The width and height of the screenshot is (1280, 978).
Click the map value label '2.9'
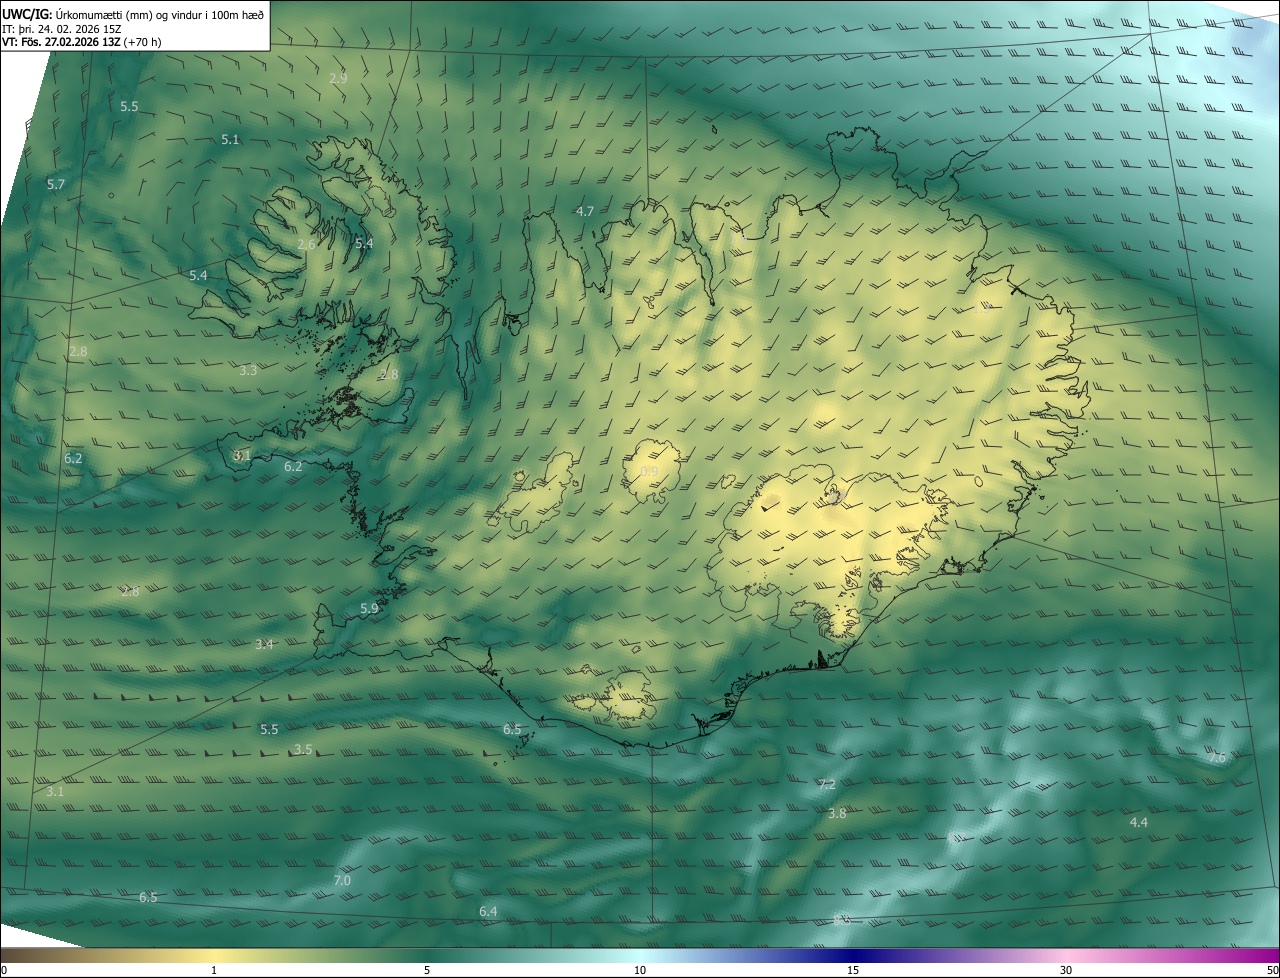[x=338, y=78]
